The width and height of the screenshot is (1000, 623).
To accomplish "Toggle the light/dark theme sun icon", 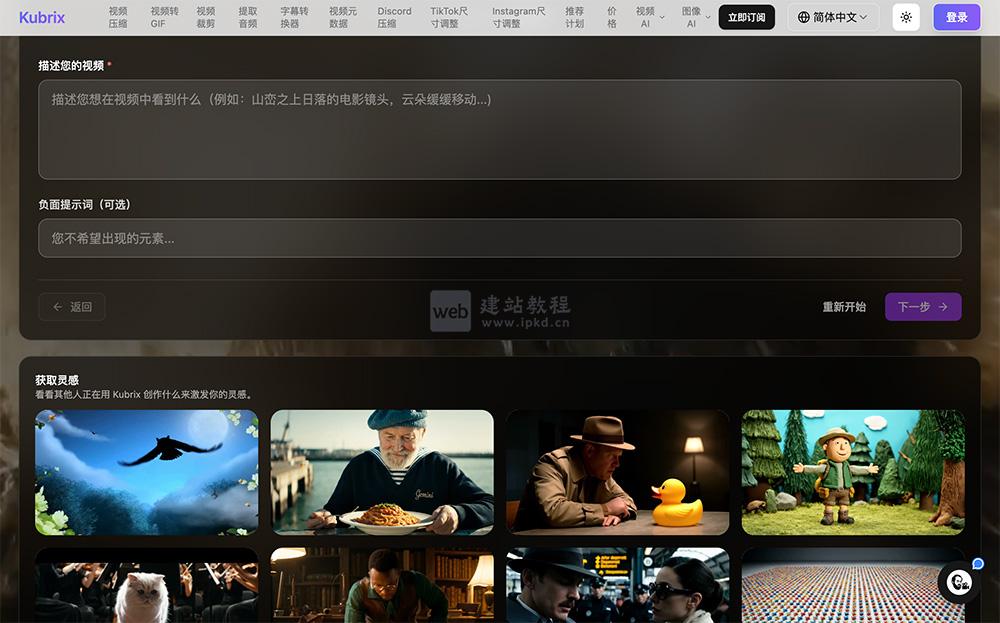I will point(906,17).
